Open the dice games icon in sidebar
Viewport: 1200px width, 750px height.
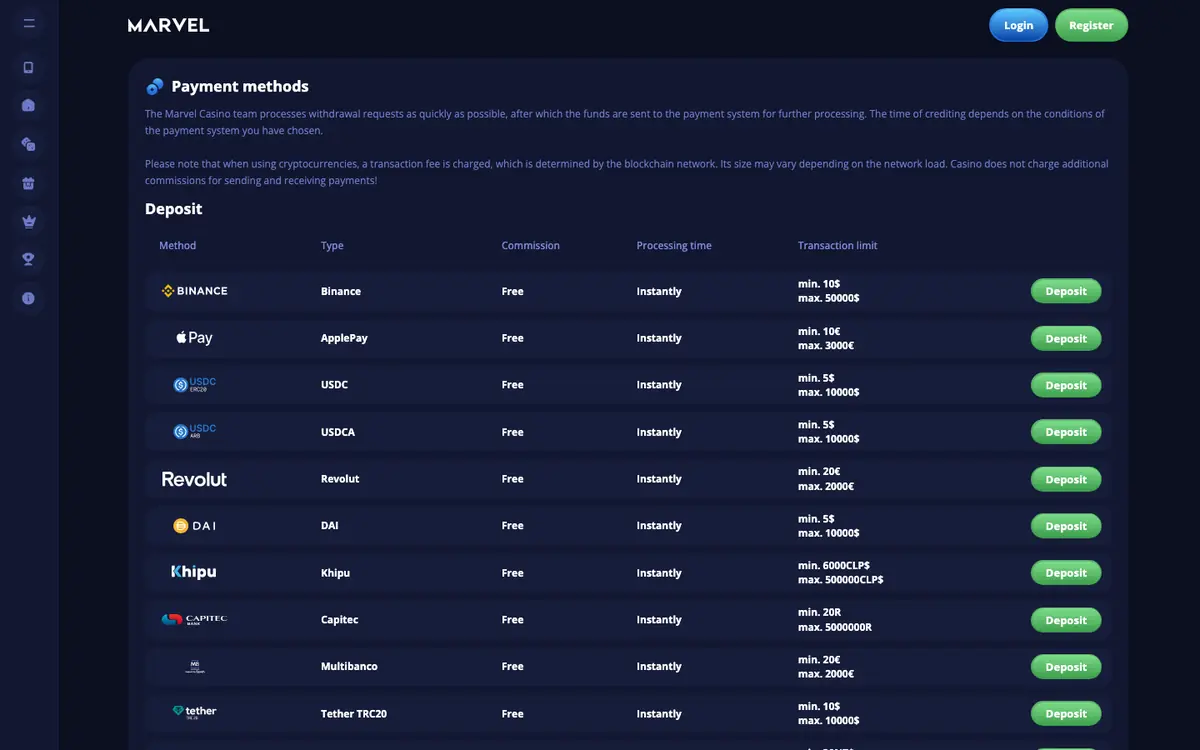pos(29,144)
